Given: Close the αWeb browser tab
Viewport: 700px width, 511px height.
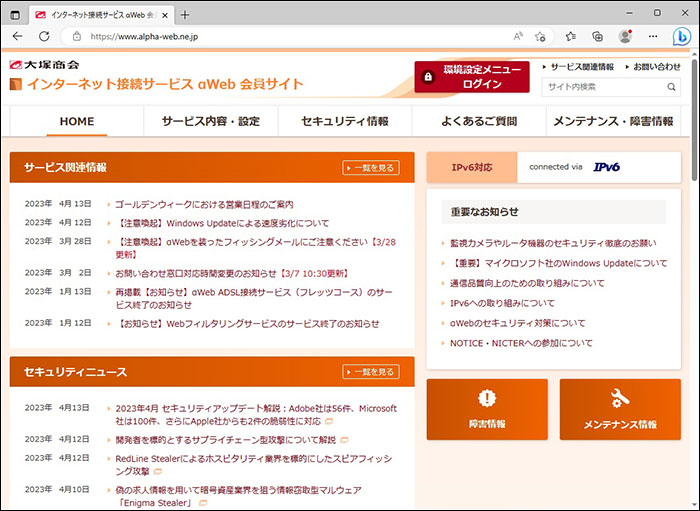Looking at the screenshot, I should coord(165,15).
